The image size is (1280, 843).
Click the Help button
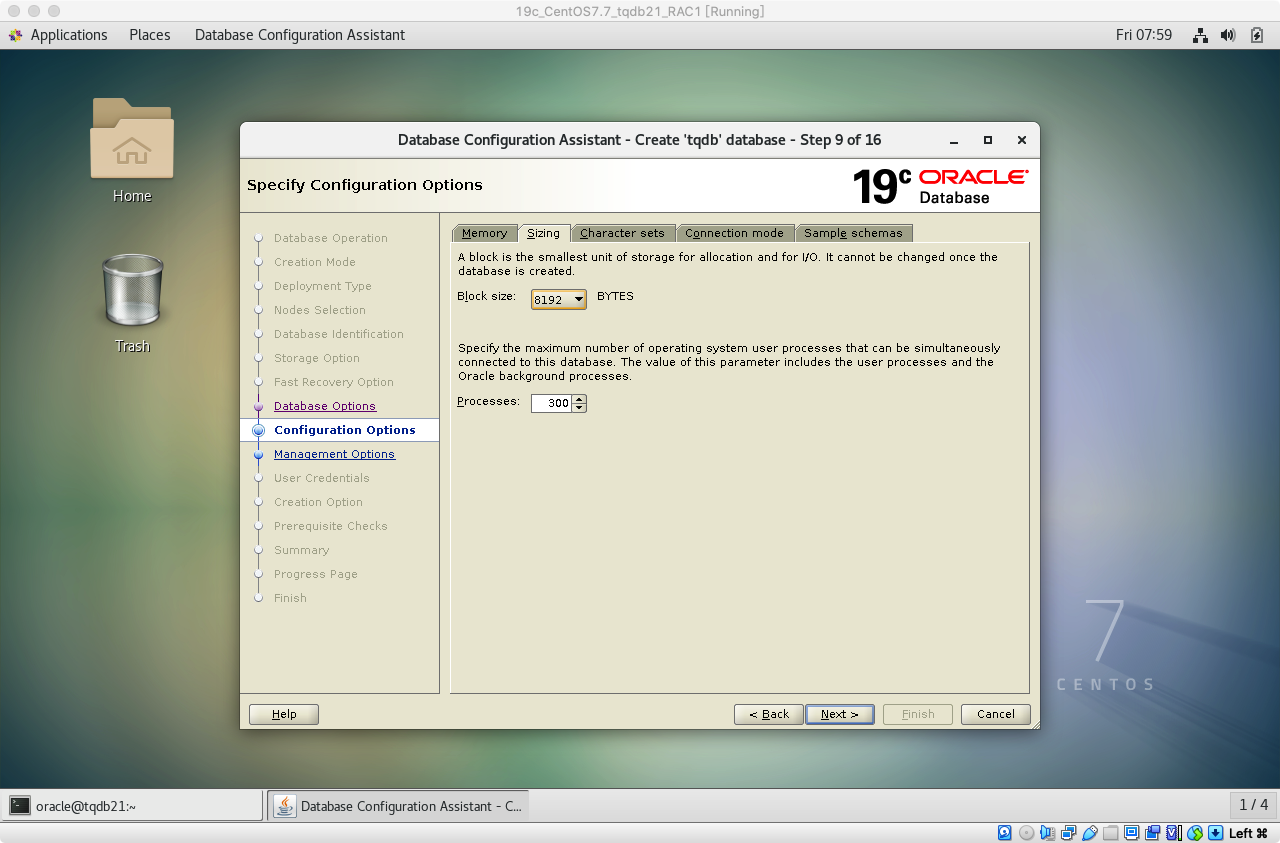(x=284, y=714)
